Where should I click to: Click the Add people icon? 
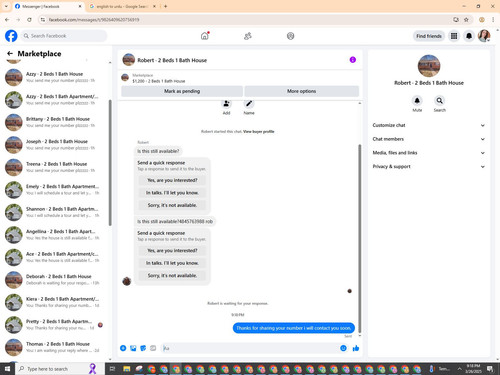226,104
